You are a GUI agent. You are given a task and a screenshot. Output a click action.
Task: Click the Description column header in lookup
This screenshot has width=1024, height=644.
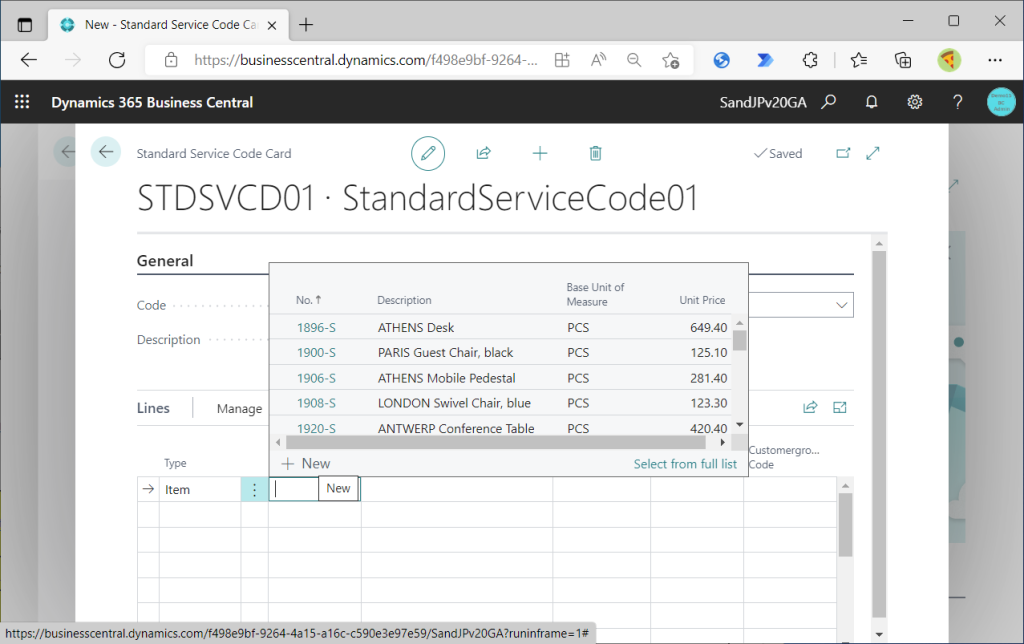coord(404,300)
